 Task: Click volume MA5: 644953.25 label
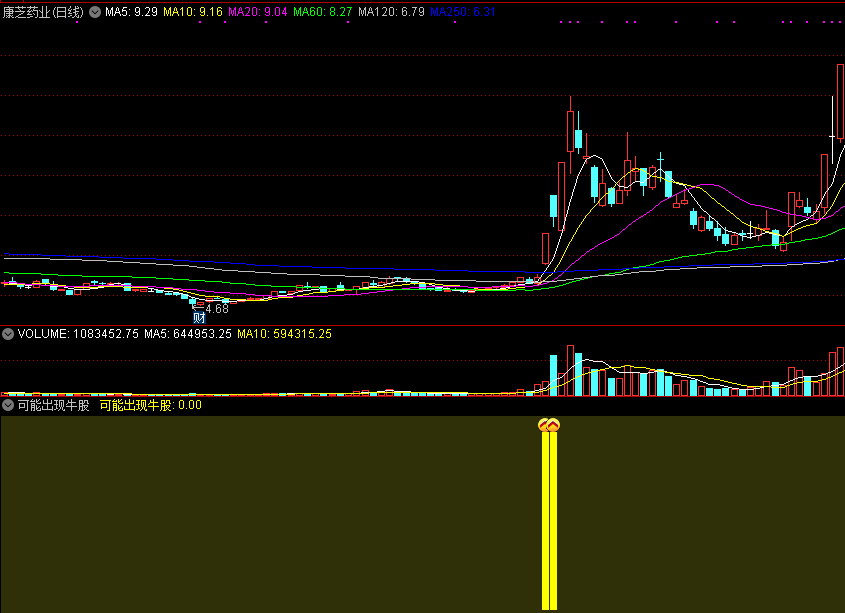point(188,334)
